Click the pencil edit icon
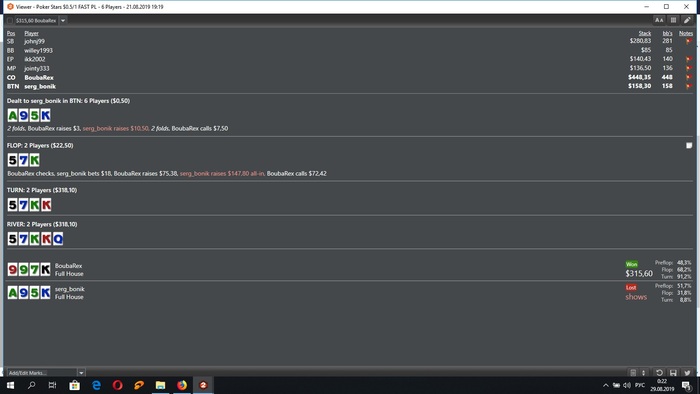The width and height of the screenshot is (700, 394). (687, 20)
